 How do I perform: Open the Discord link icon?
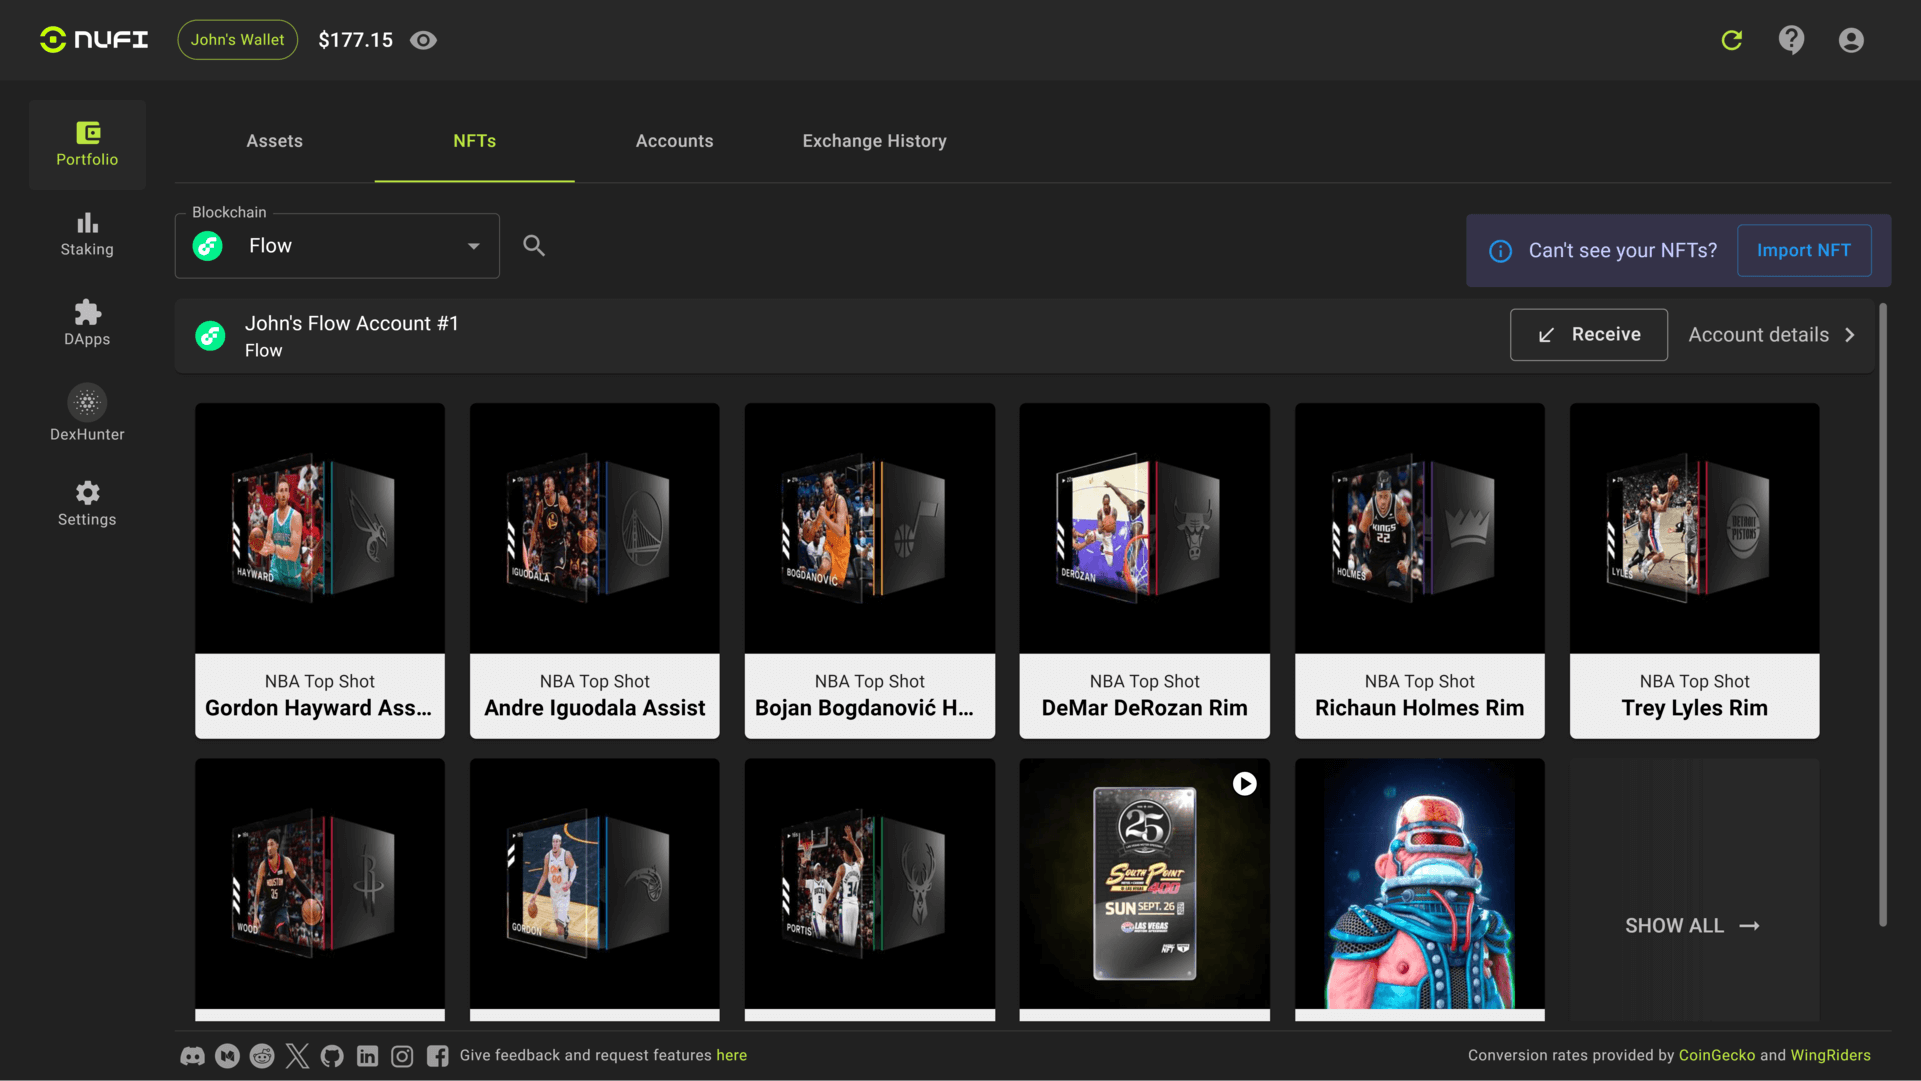coord(192,1056)
